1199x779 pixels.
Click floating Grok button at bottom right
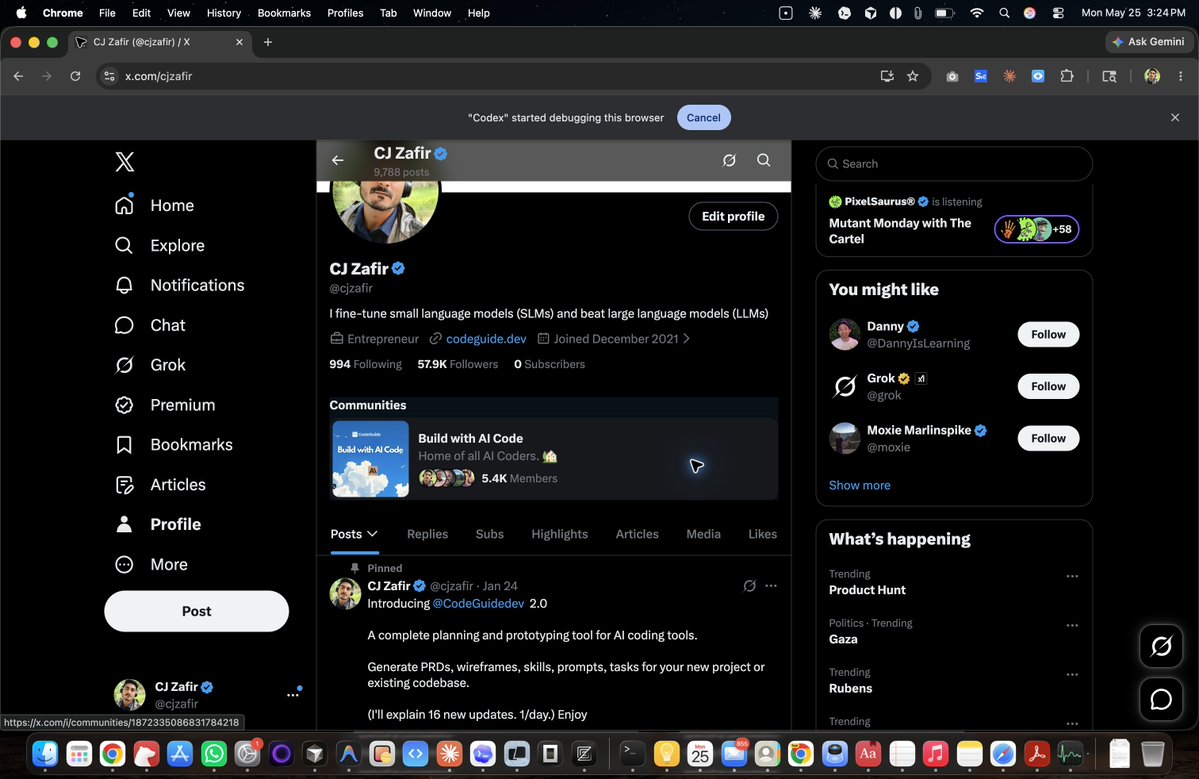(x=1161, y=646)
